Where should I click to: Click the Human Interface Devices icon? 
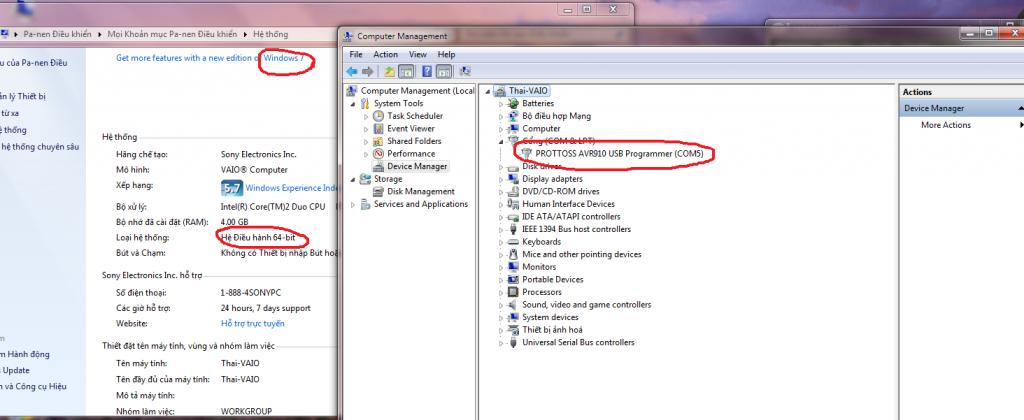tap(513, 204)
